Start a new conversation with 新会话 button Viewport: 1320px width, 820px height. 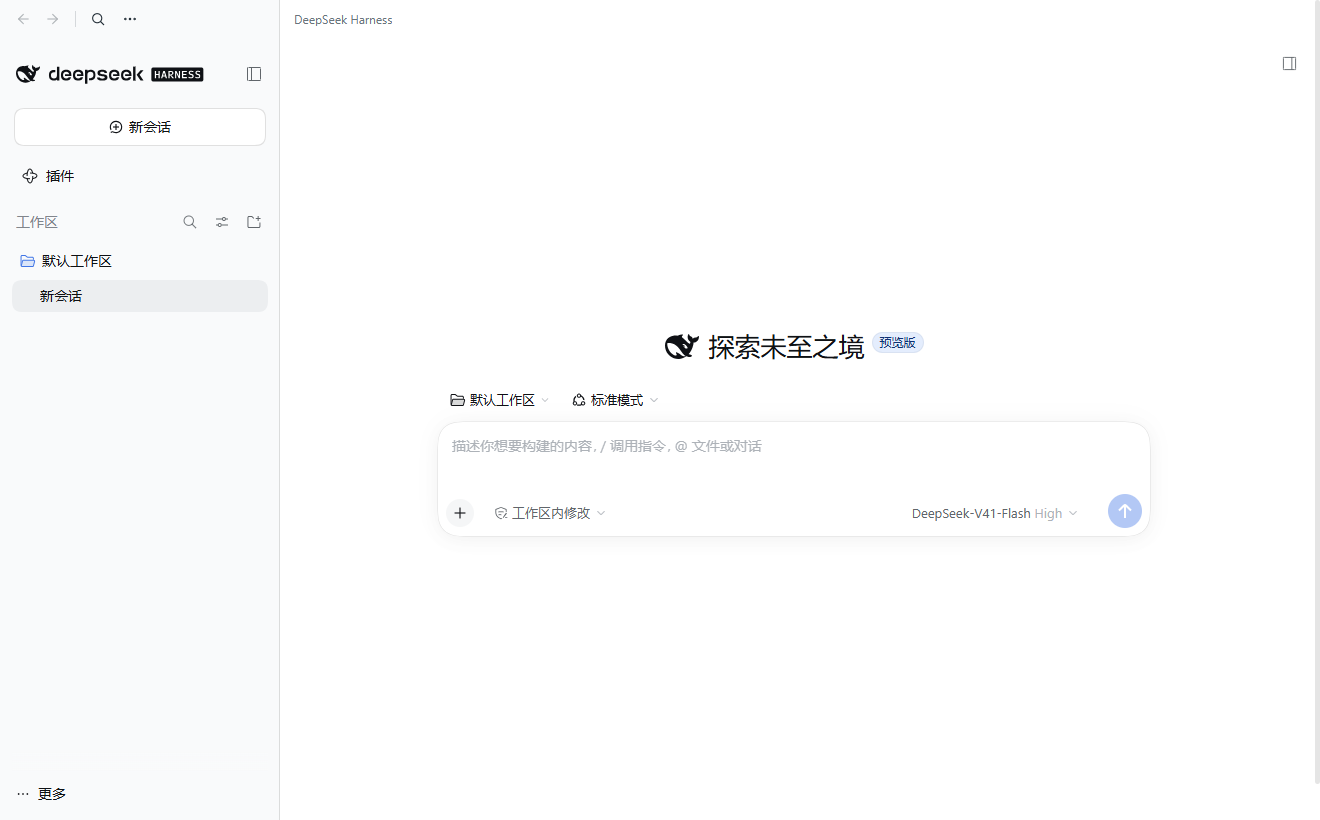[x=140, y=127]
